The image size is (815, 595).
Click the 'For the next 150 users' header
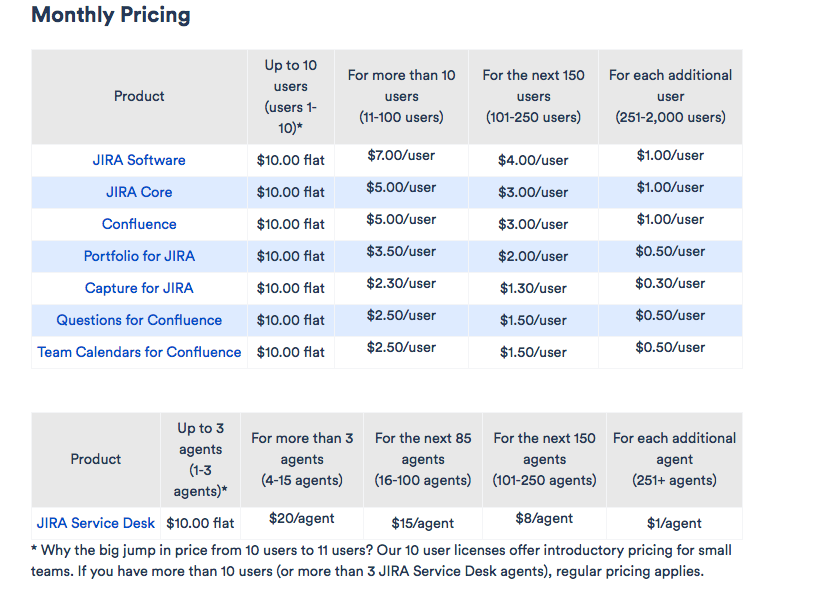pyautogui.click(x=533, y=96)
